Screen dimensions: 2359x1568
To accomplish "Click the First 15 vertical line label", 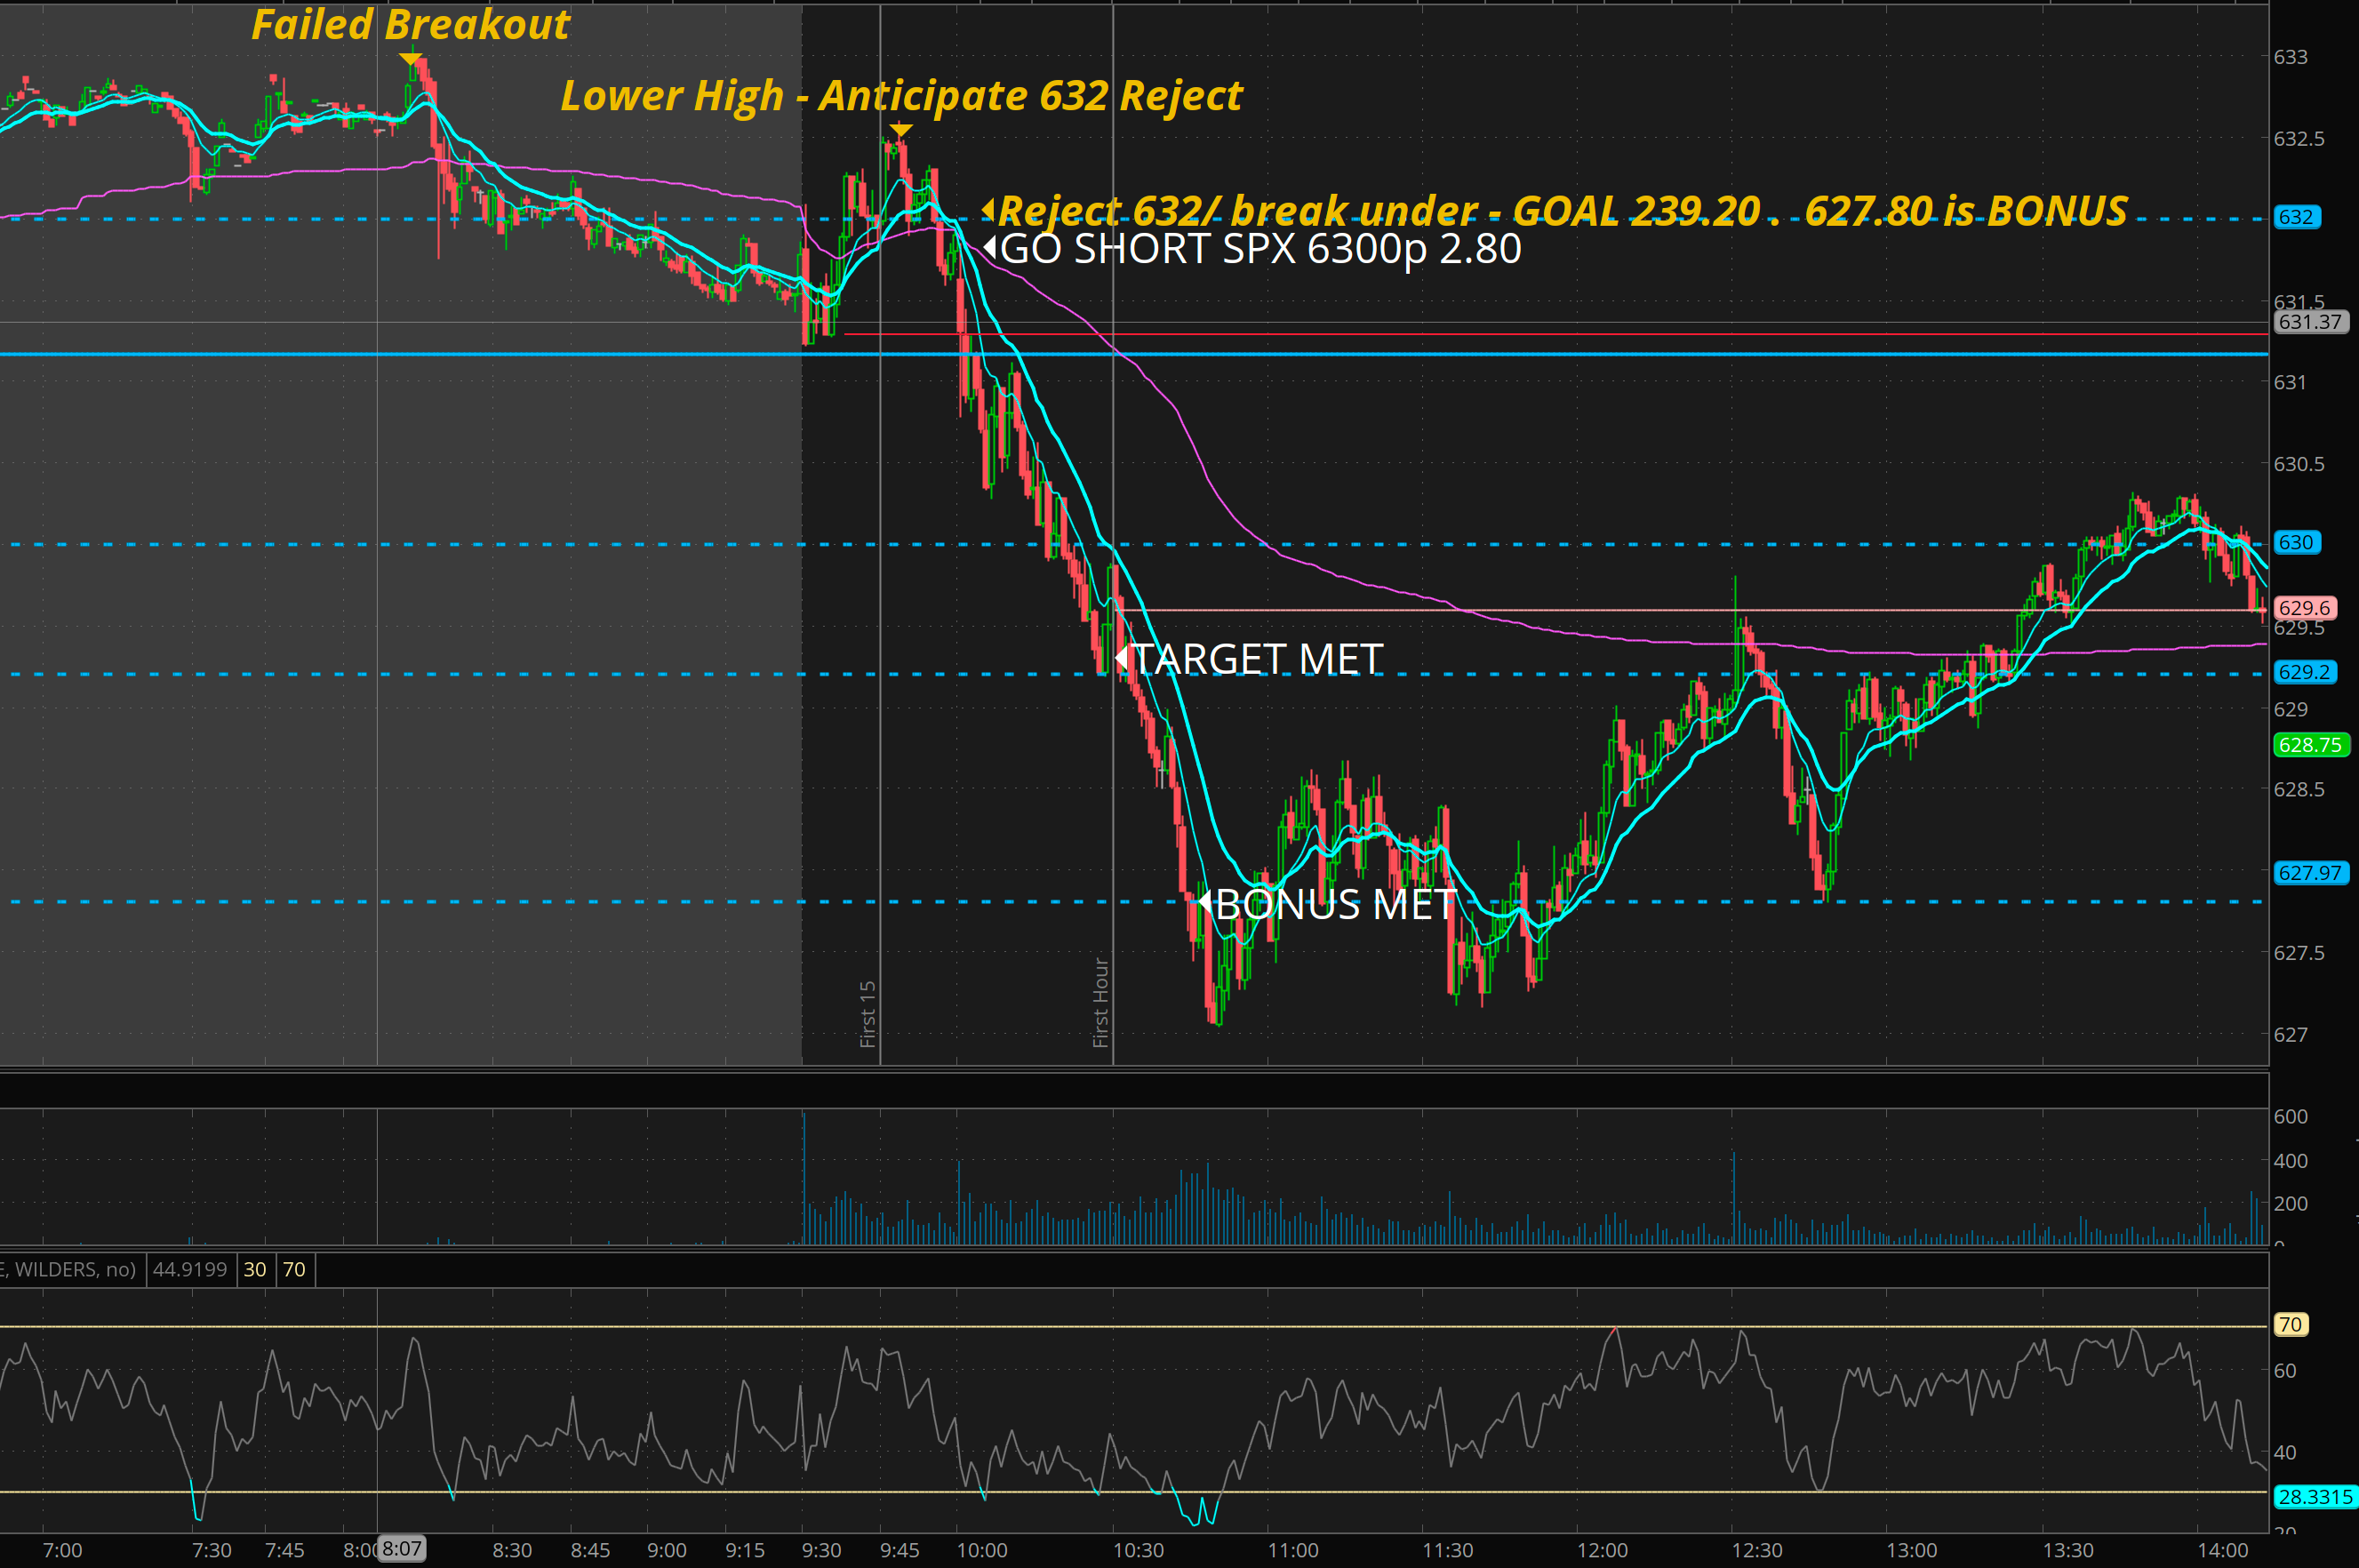I will coord(868,1013).
